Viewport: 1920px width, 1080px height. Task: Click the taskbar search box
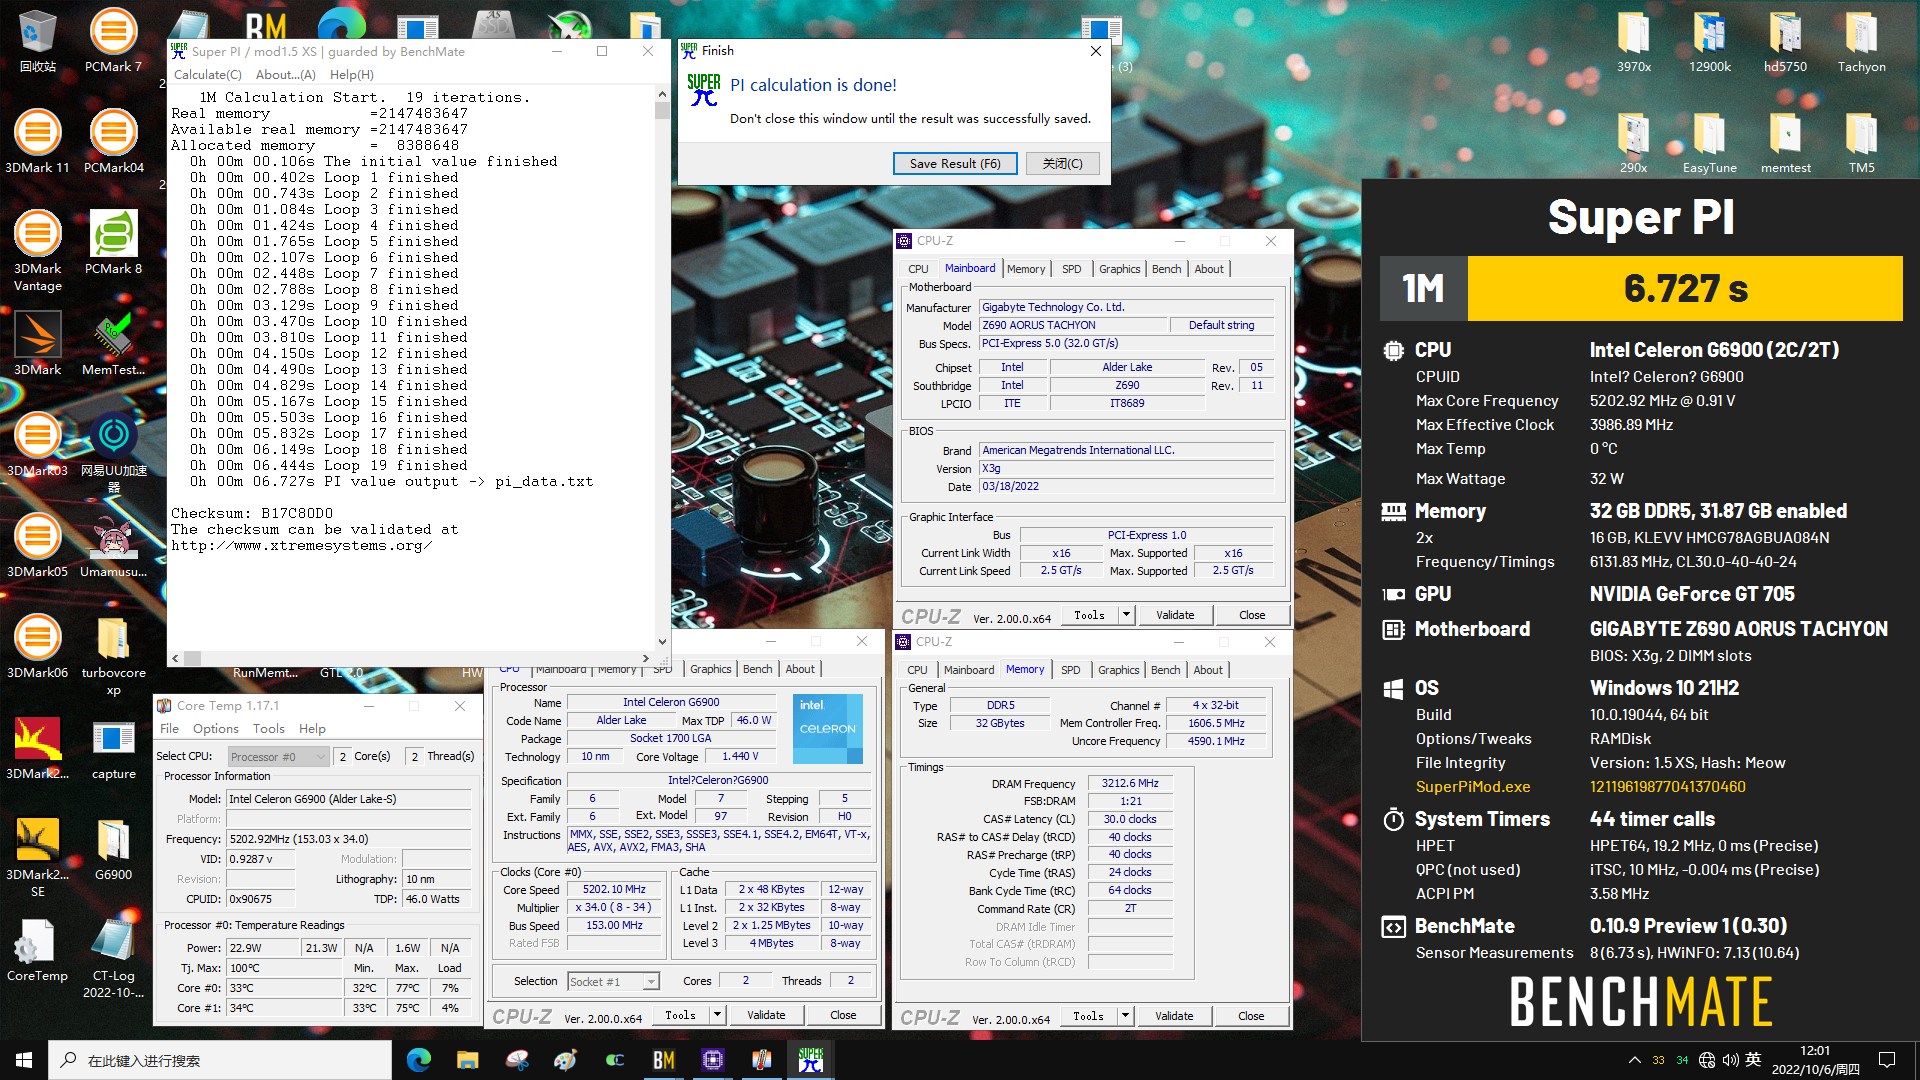tap(220, 1060)
